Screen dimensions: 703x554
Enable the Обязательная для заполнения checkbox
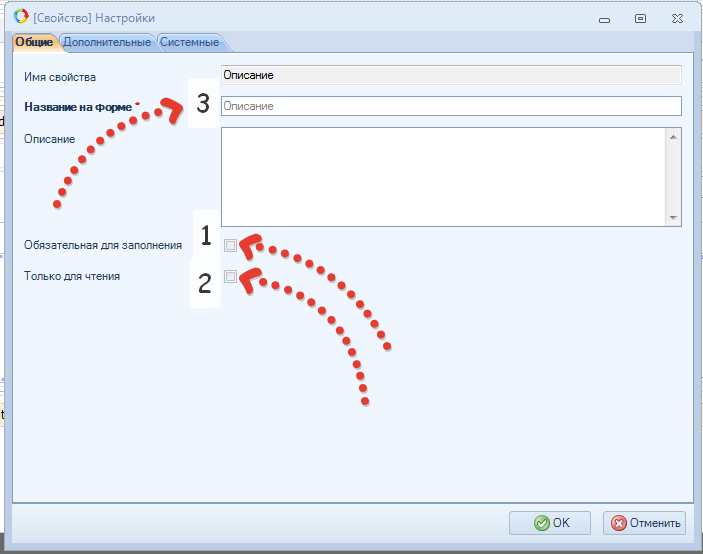231,245
